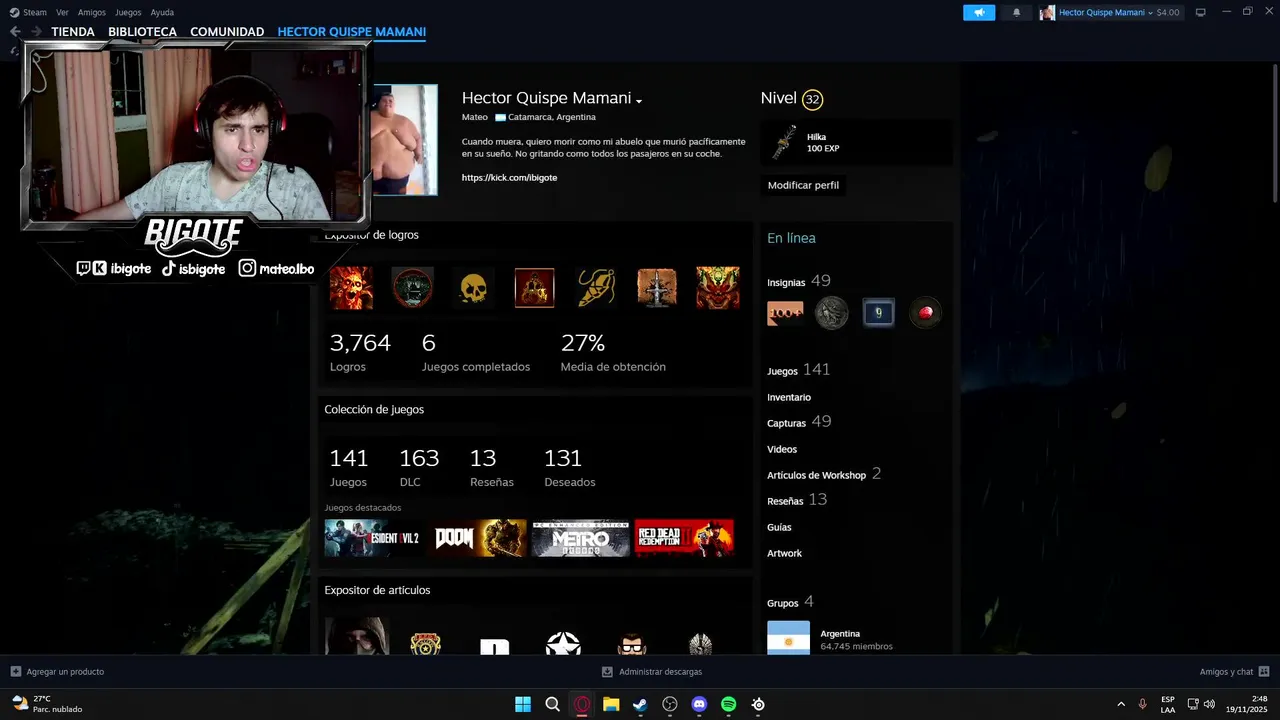Screen dimensions: 1280x720
Task: Click the silver coin badge
Action: [x=831, y=313]
